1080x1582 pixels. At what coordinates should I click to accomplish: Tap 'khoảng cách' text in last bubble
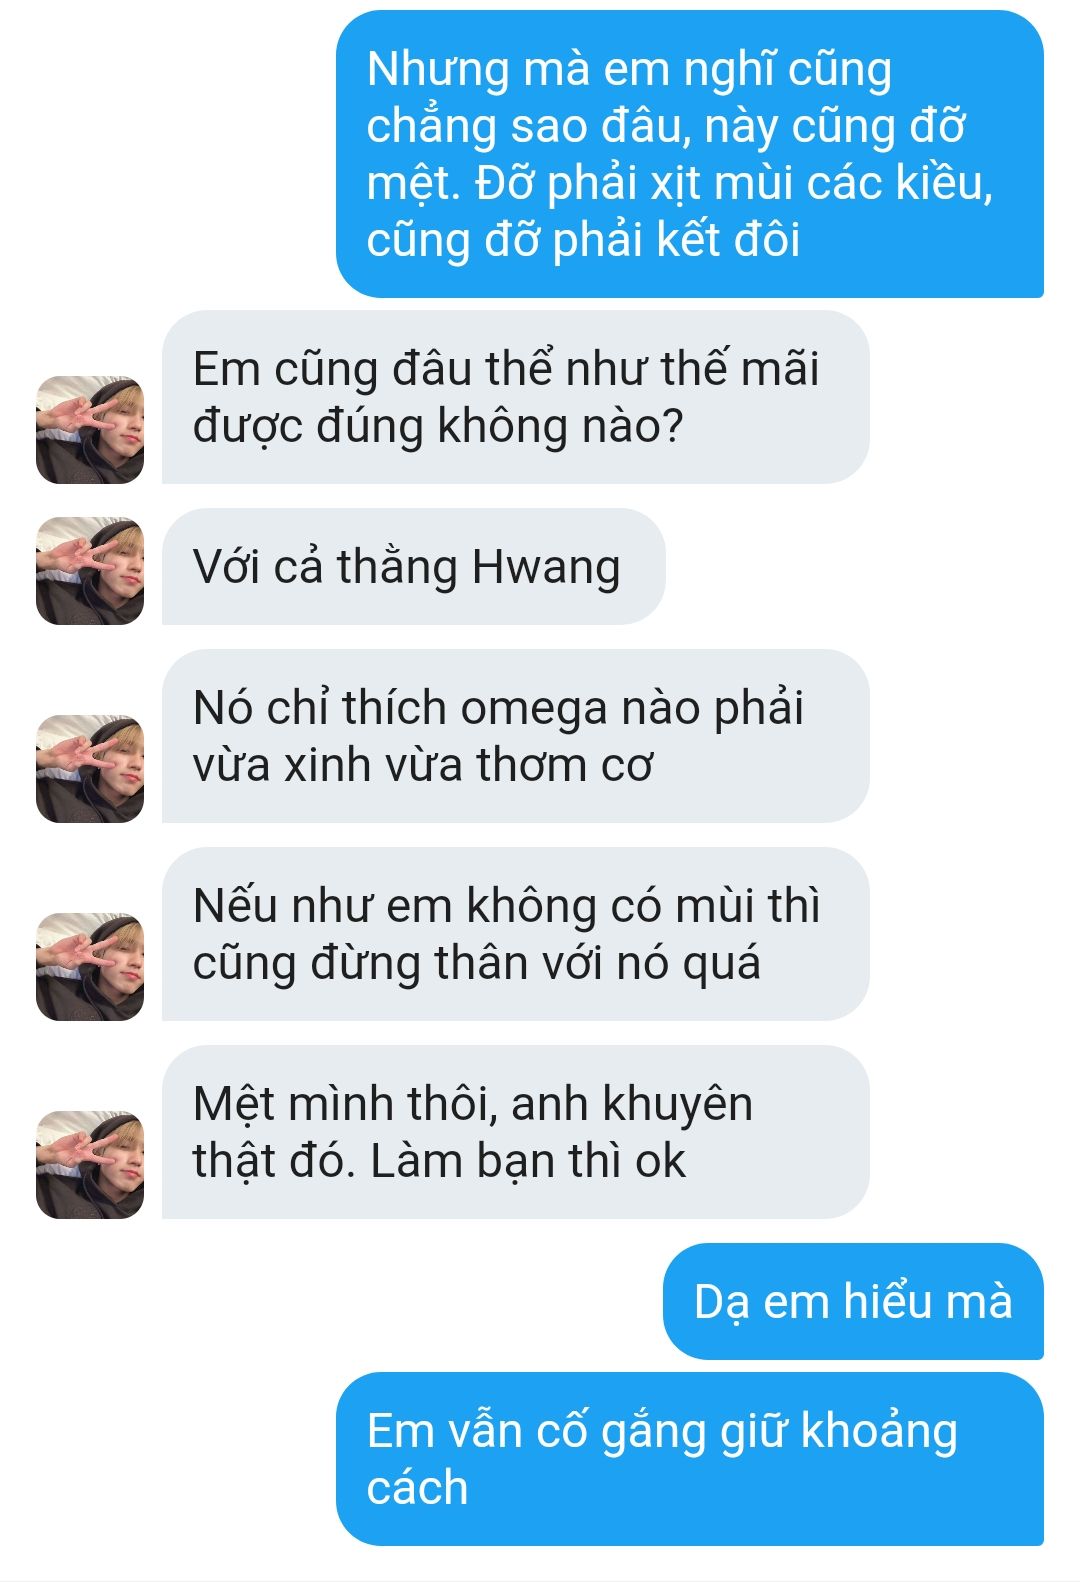pyautogui.click(x=662, y=1459)
